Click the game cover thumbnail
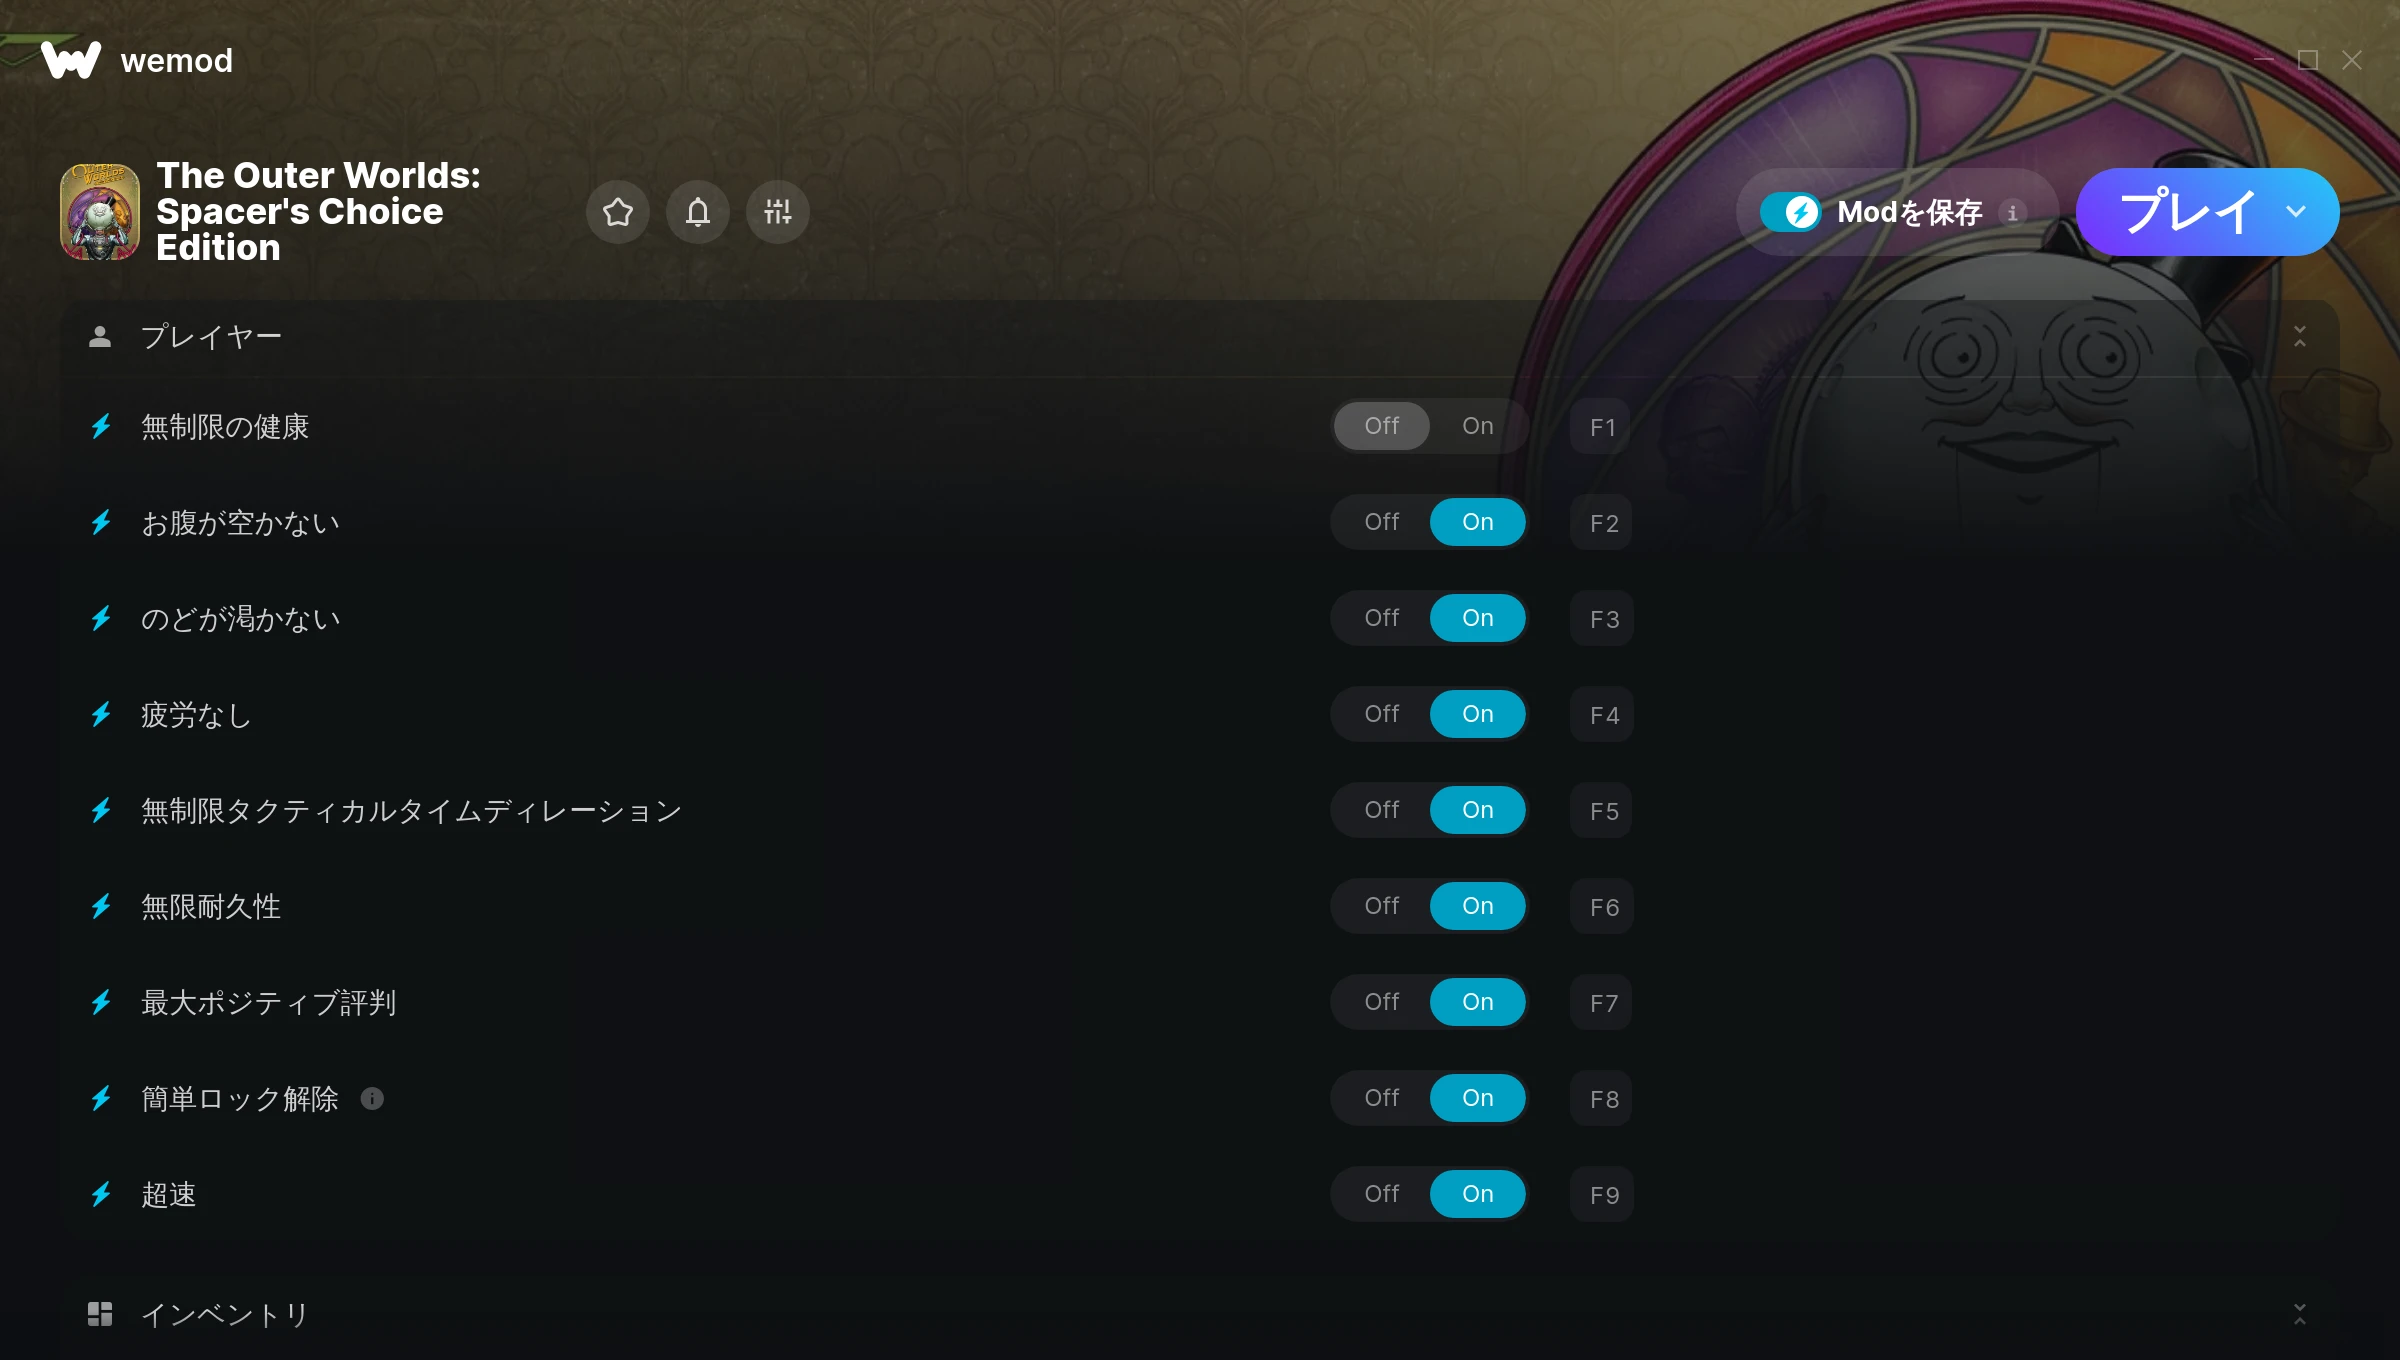 (x=100, y=212)
